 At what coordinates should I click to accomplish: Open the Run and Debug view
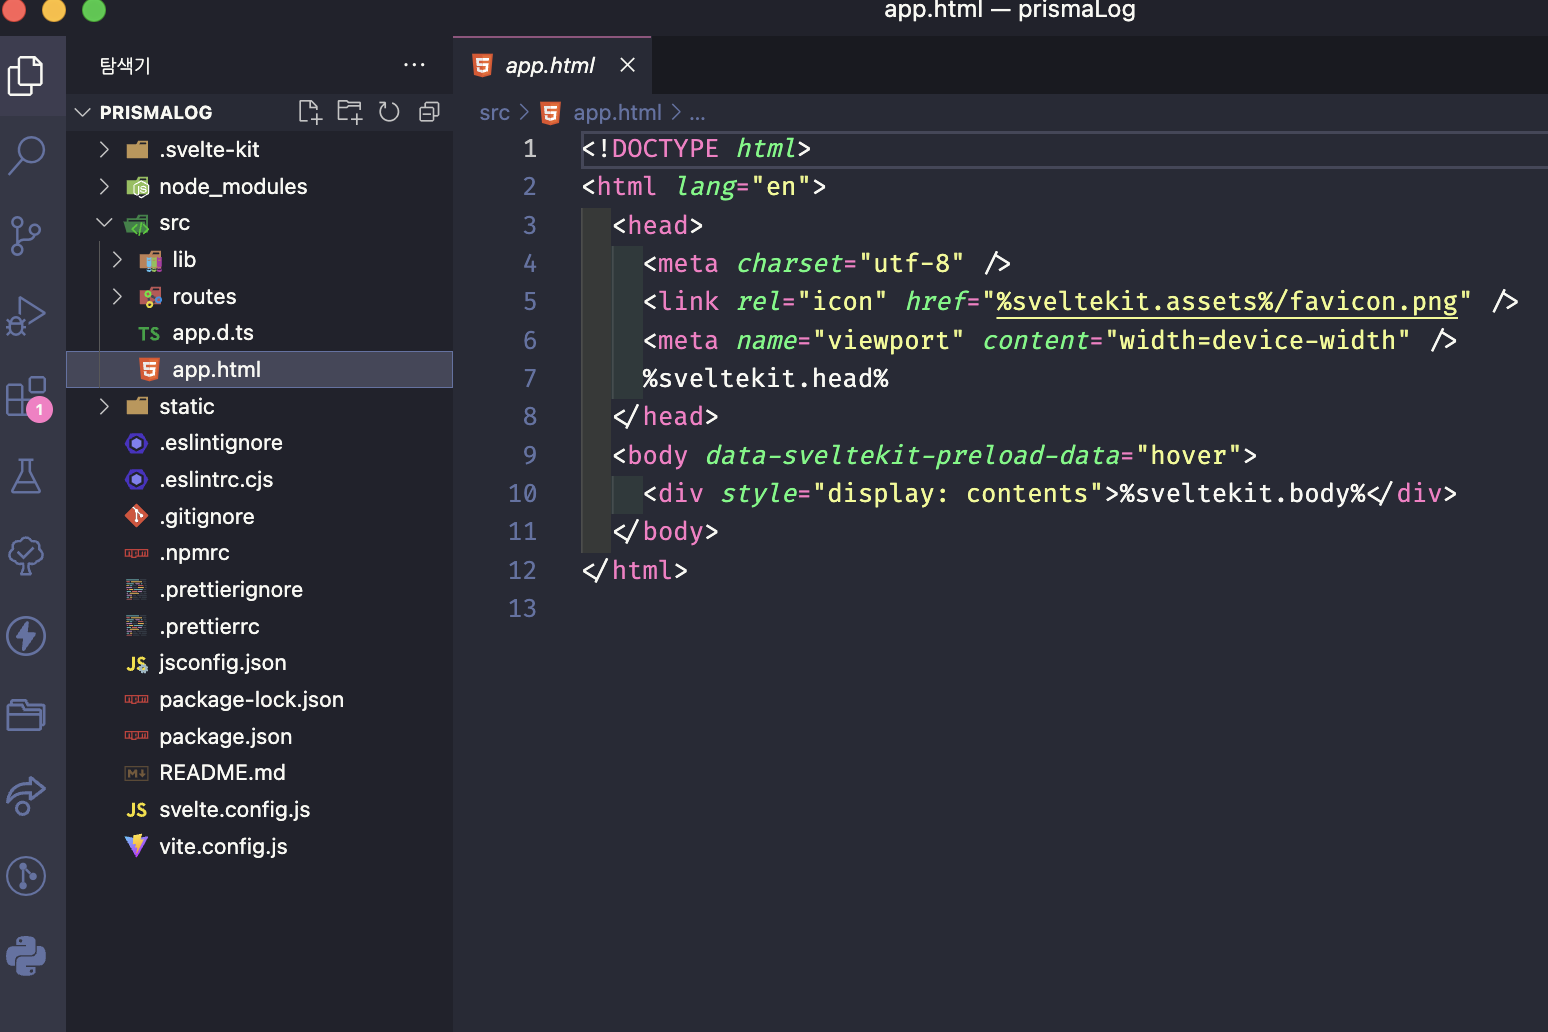pyautogui.click(x=26, y=315)
